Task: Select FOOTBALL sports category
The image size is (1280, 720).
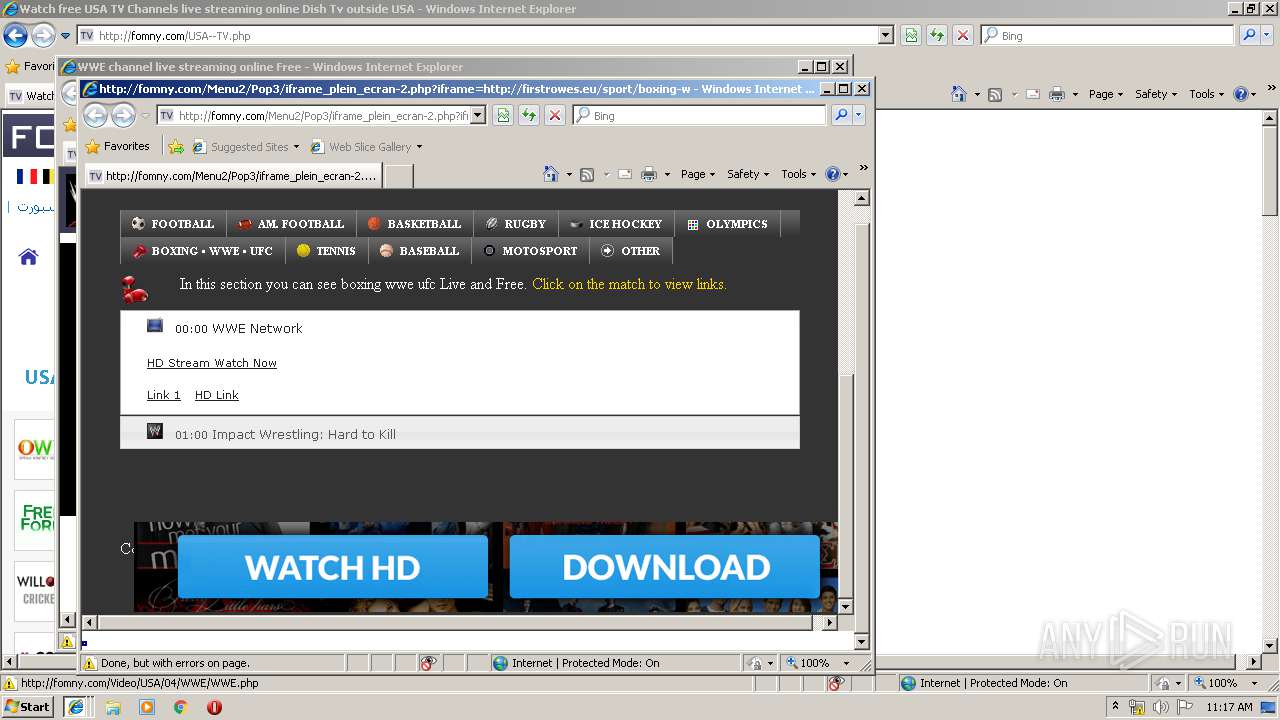Action: (173, 224)
